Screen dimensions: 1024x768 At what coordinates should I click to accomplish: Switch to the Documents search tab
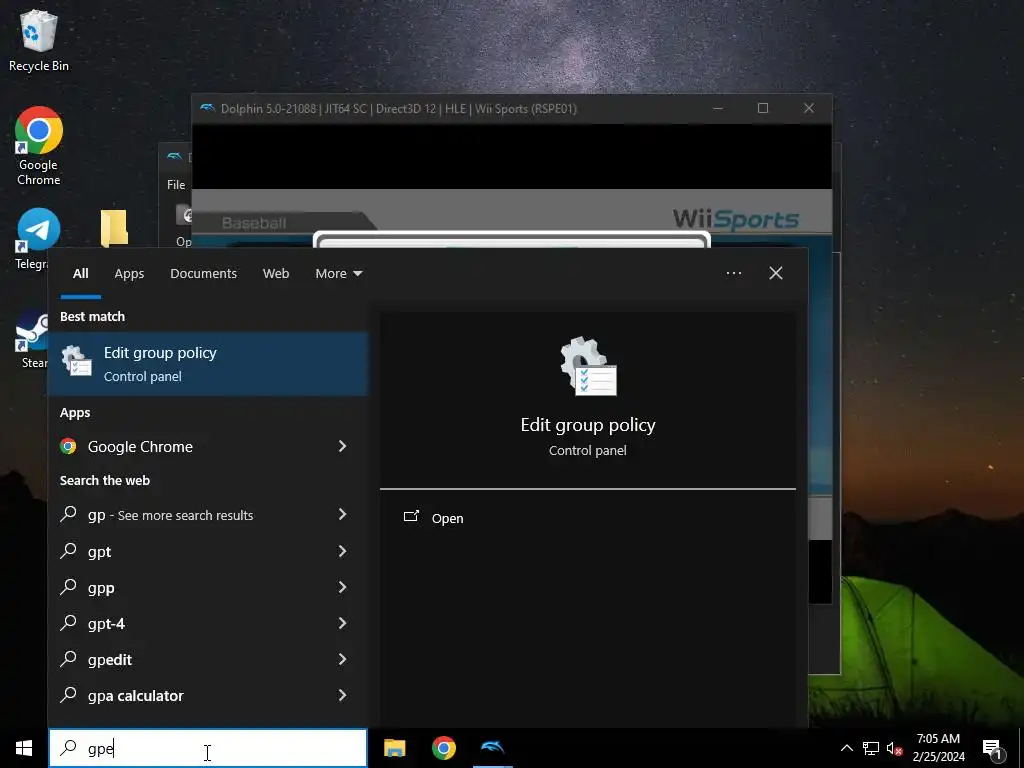click(x=203, y=274)
